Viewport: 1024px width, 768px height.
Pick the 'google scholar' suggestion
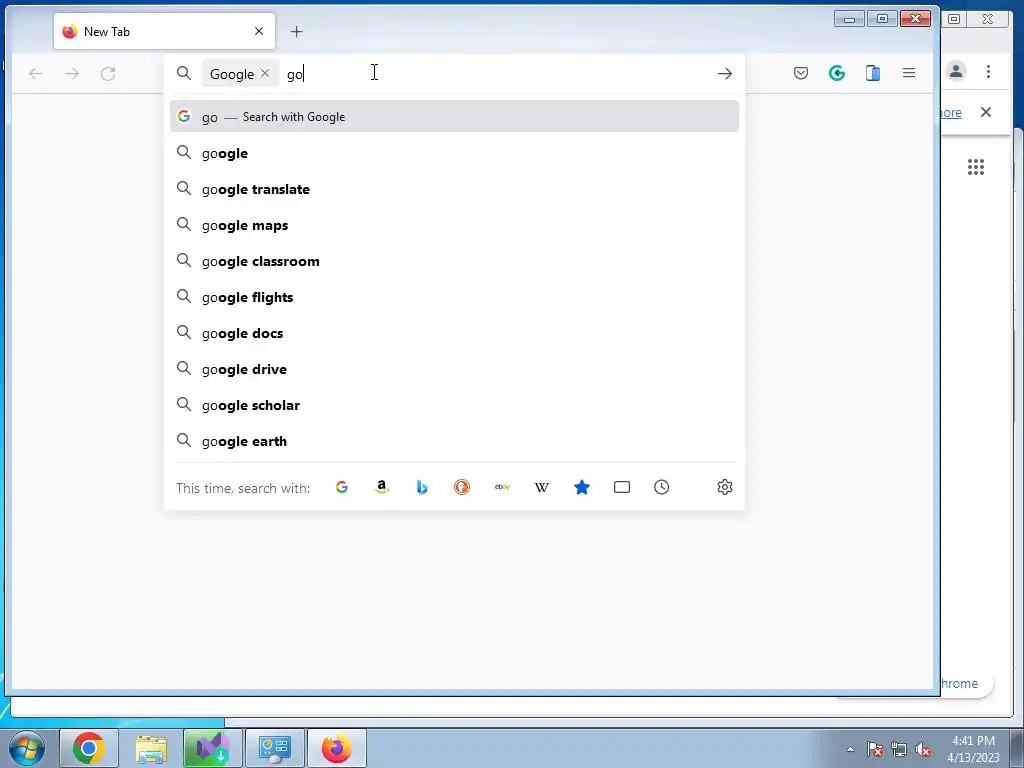(x=454, y=404)
